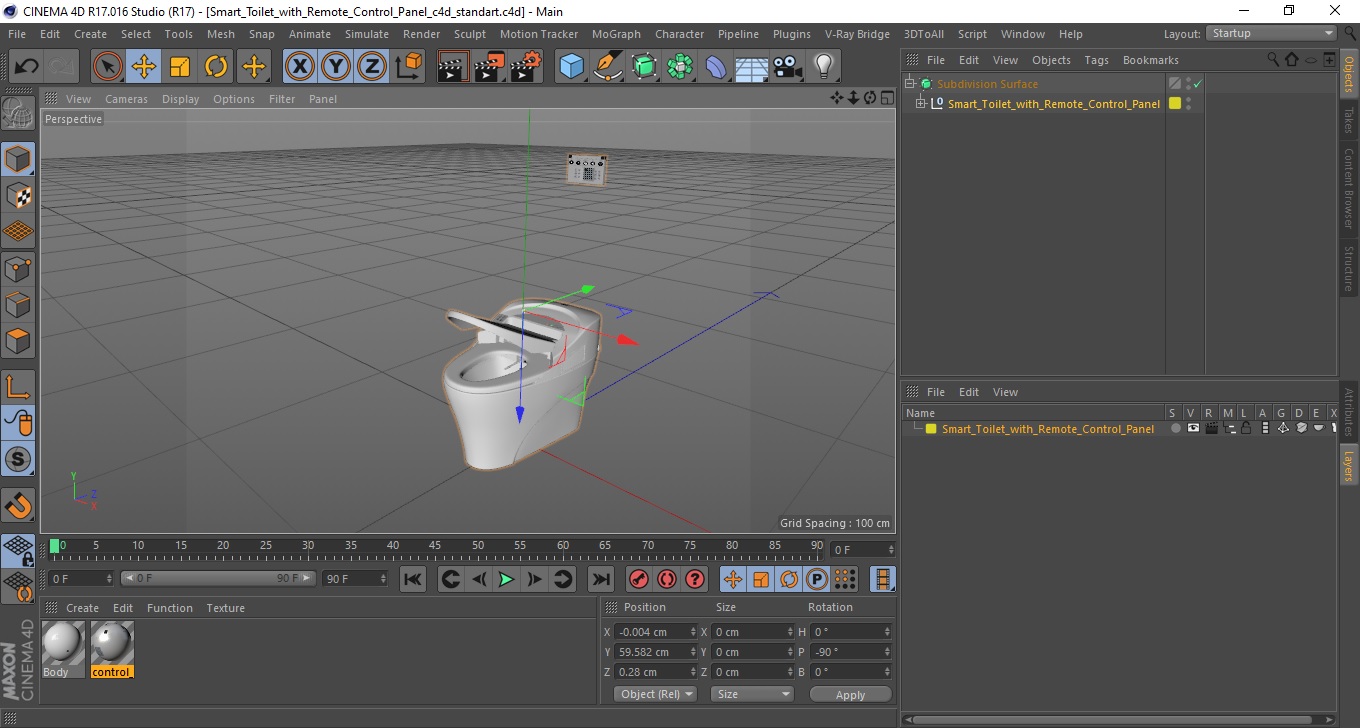Select the Live Selection tool

(108, 67)
